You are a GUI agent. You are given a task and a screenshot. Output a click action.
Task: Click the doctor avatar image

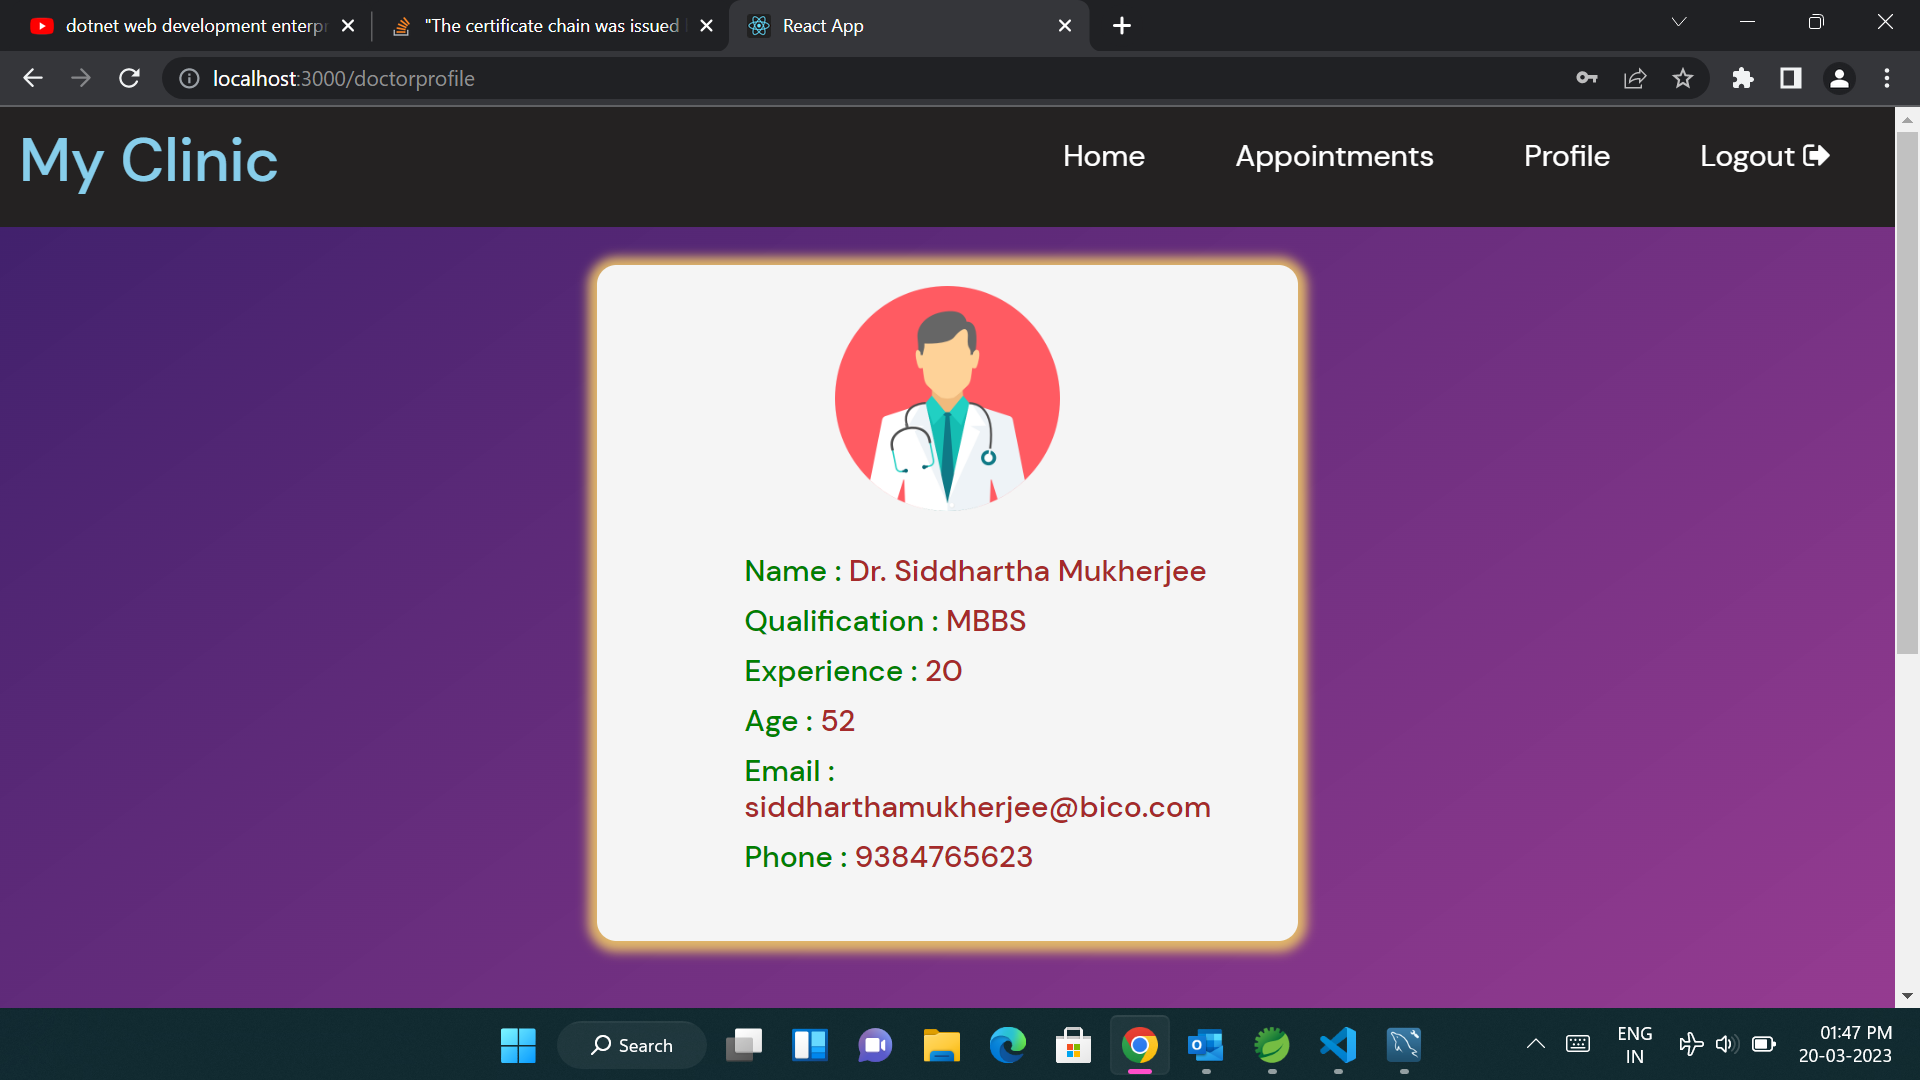coord(947,398)
